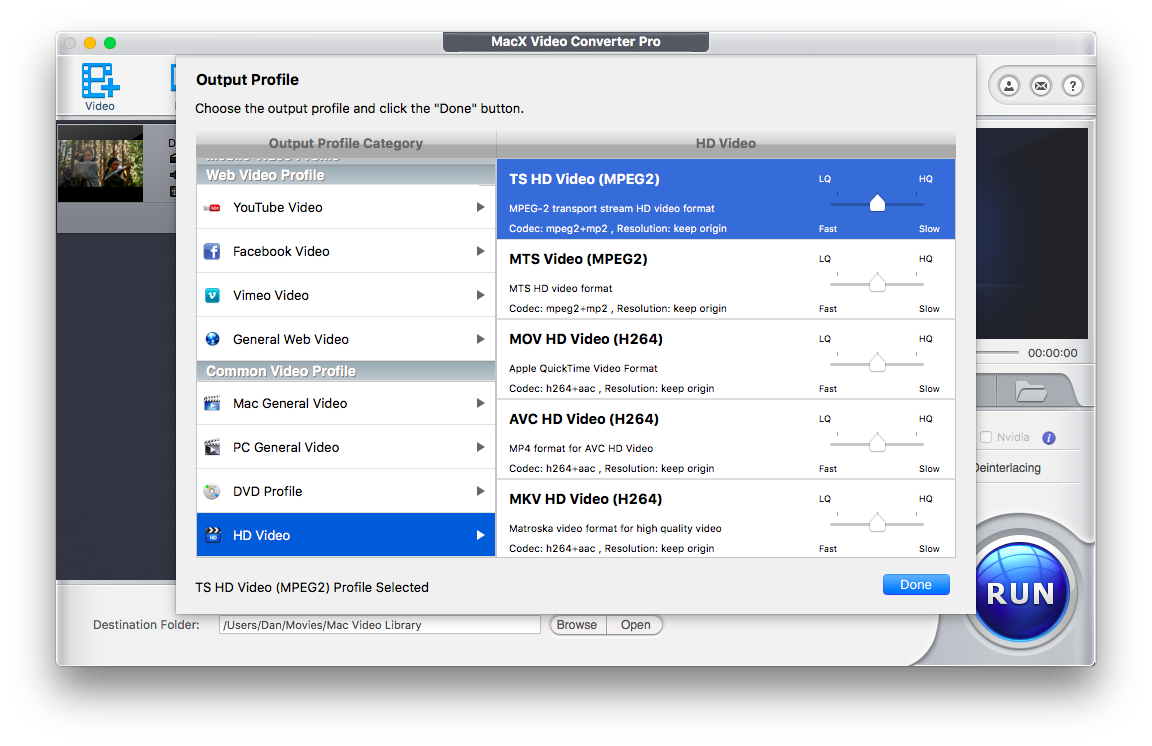This screenshot has width=1152, height=746.
Task: Expand DVD Profile submenu arrow
Action: click(x=480, y=491)
